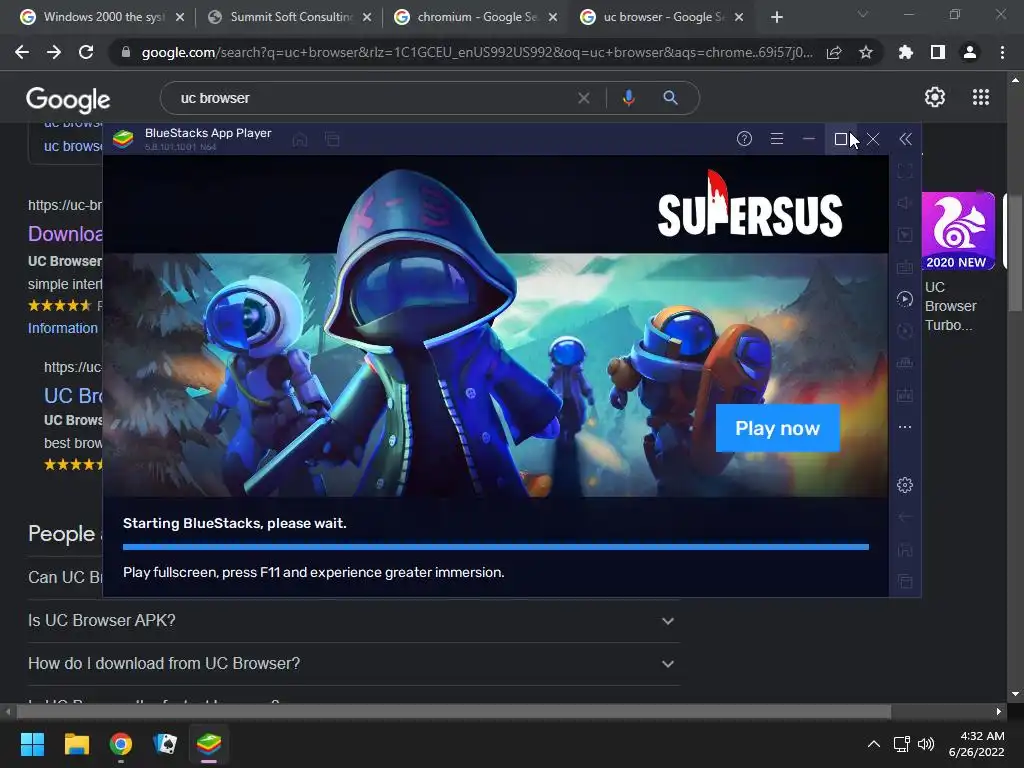Start Google voice search
Viewport: 1024px width, 768px height.
[628, 98]
